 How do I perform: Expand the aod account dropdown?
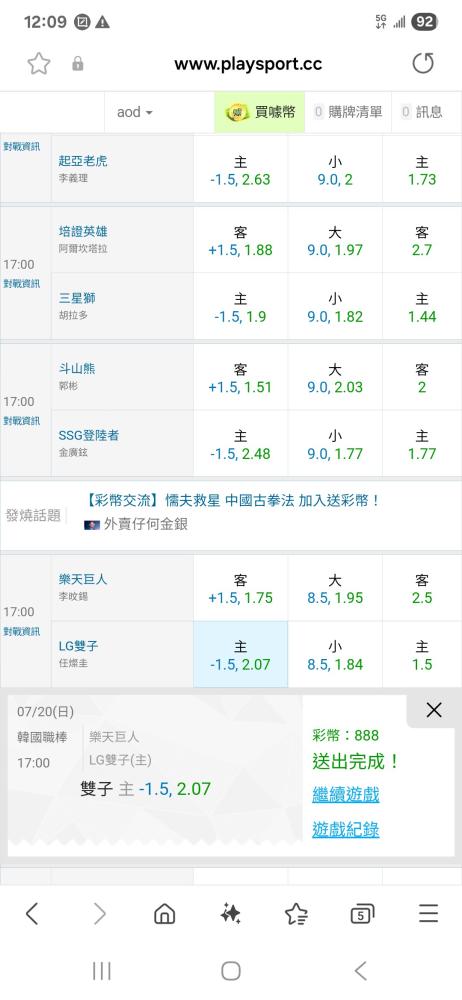(135, 112)
